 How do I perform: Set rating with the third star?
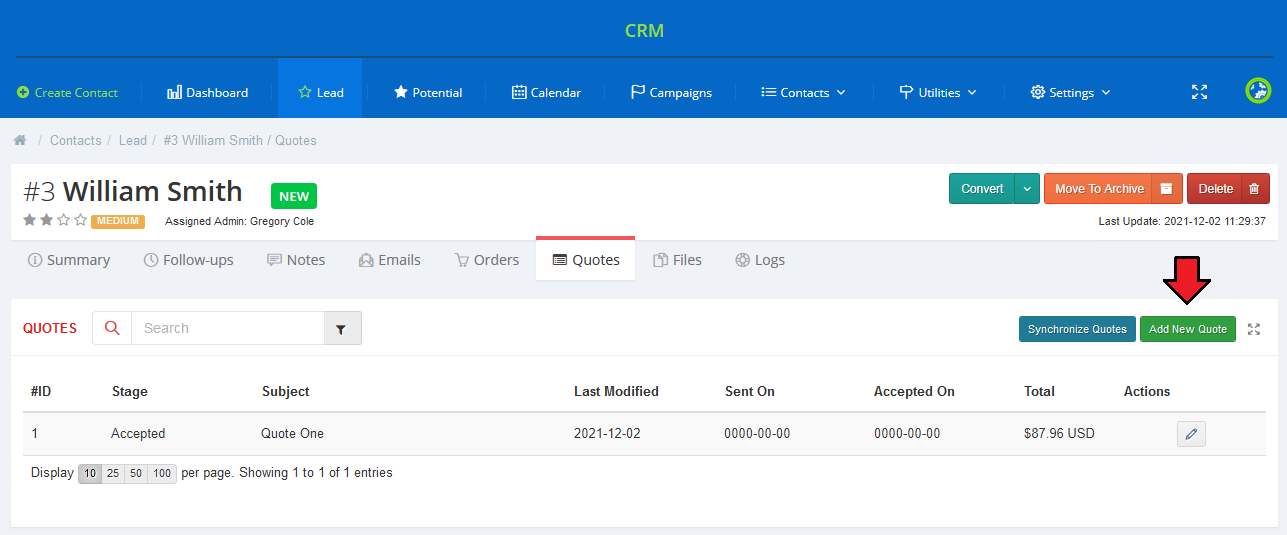click(x=64, y=220)
